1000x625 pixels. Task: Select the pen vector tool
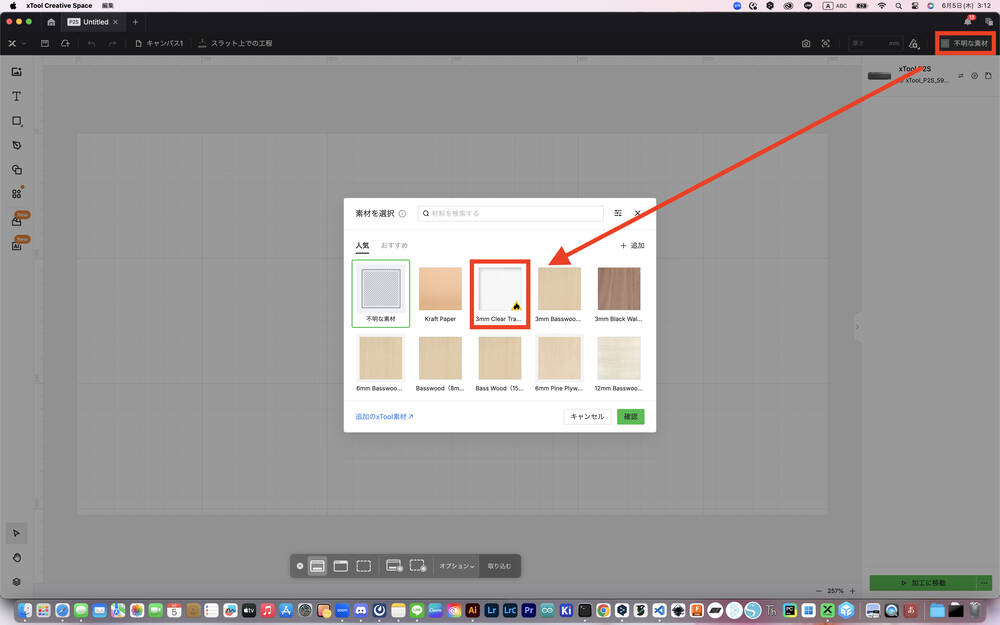coord(17,145)
